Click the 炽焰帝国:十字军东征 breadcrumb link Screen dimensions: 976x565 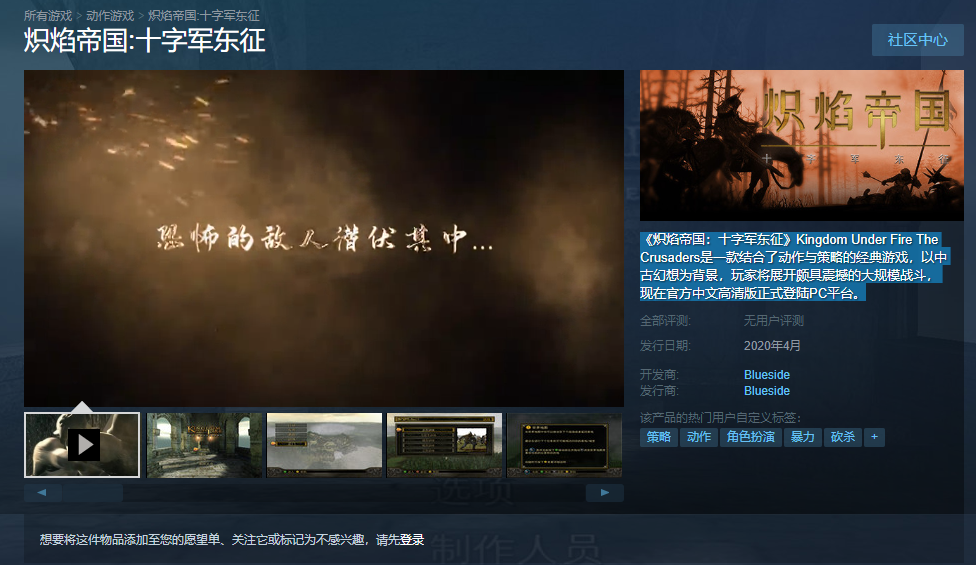[x=204, y=16]
